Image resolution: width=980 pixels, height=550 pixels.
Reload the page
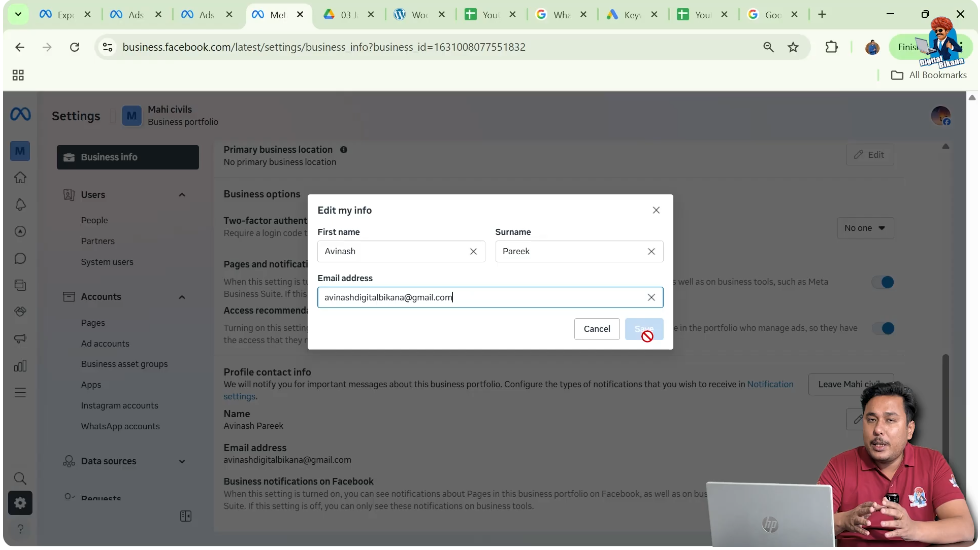click(x=74, y=47)
